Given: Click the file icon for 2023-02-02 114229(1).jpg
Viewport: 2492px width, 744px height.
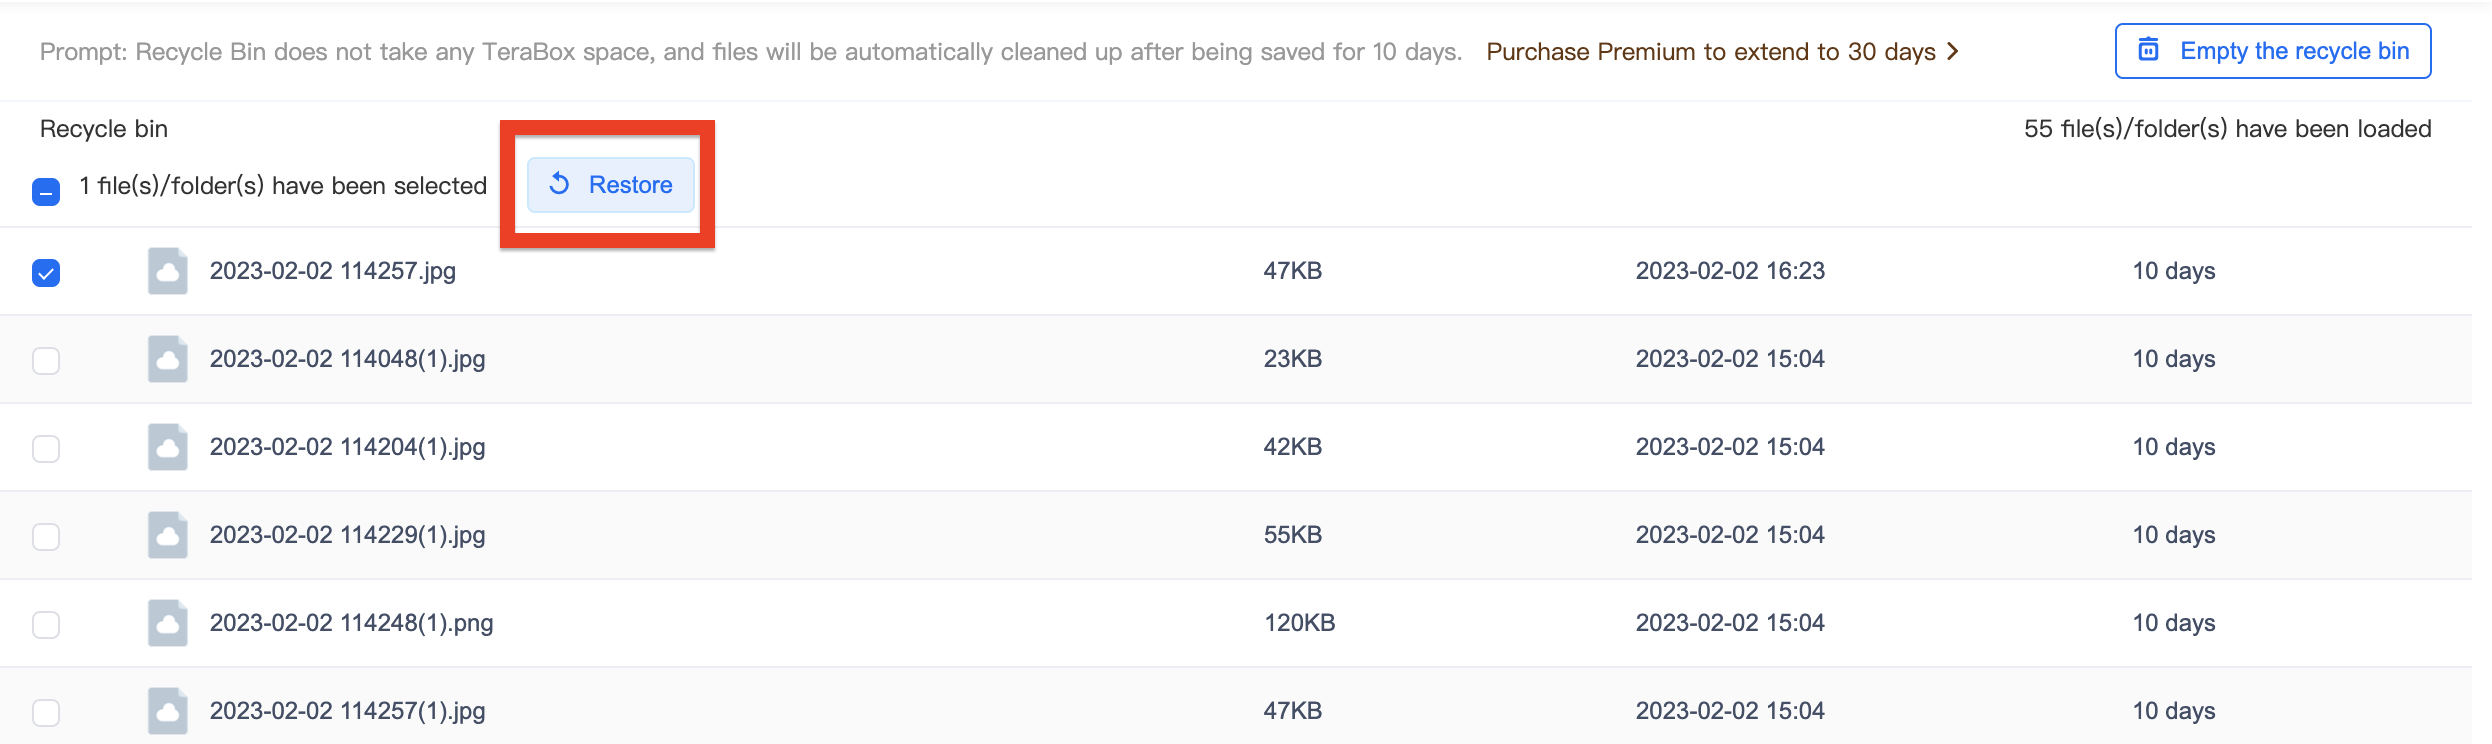Looking at the screenshot, I should pyautogui.click(x=168, y=535).
